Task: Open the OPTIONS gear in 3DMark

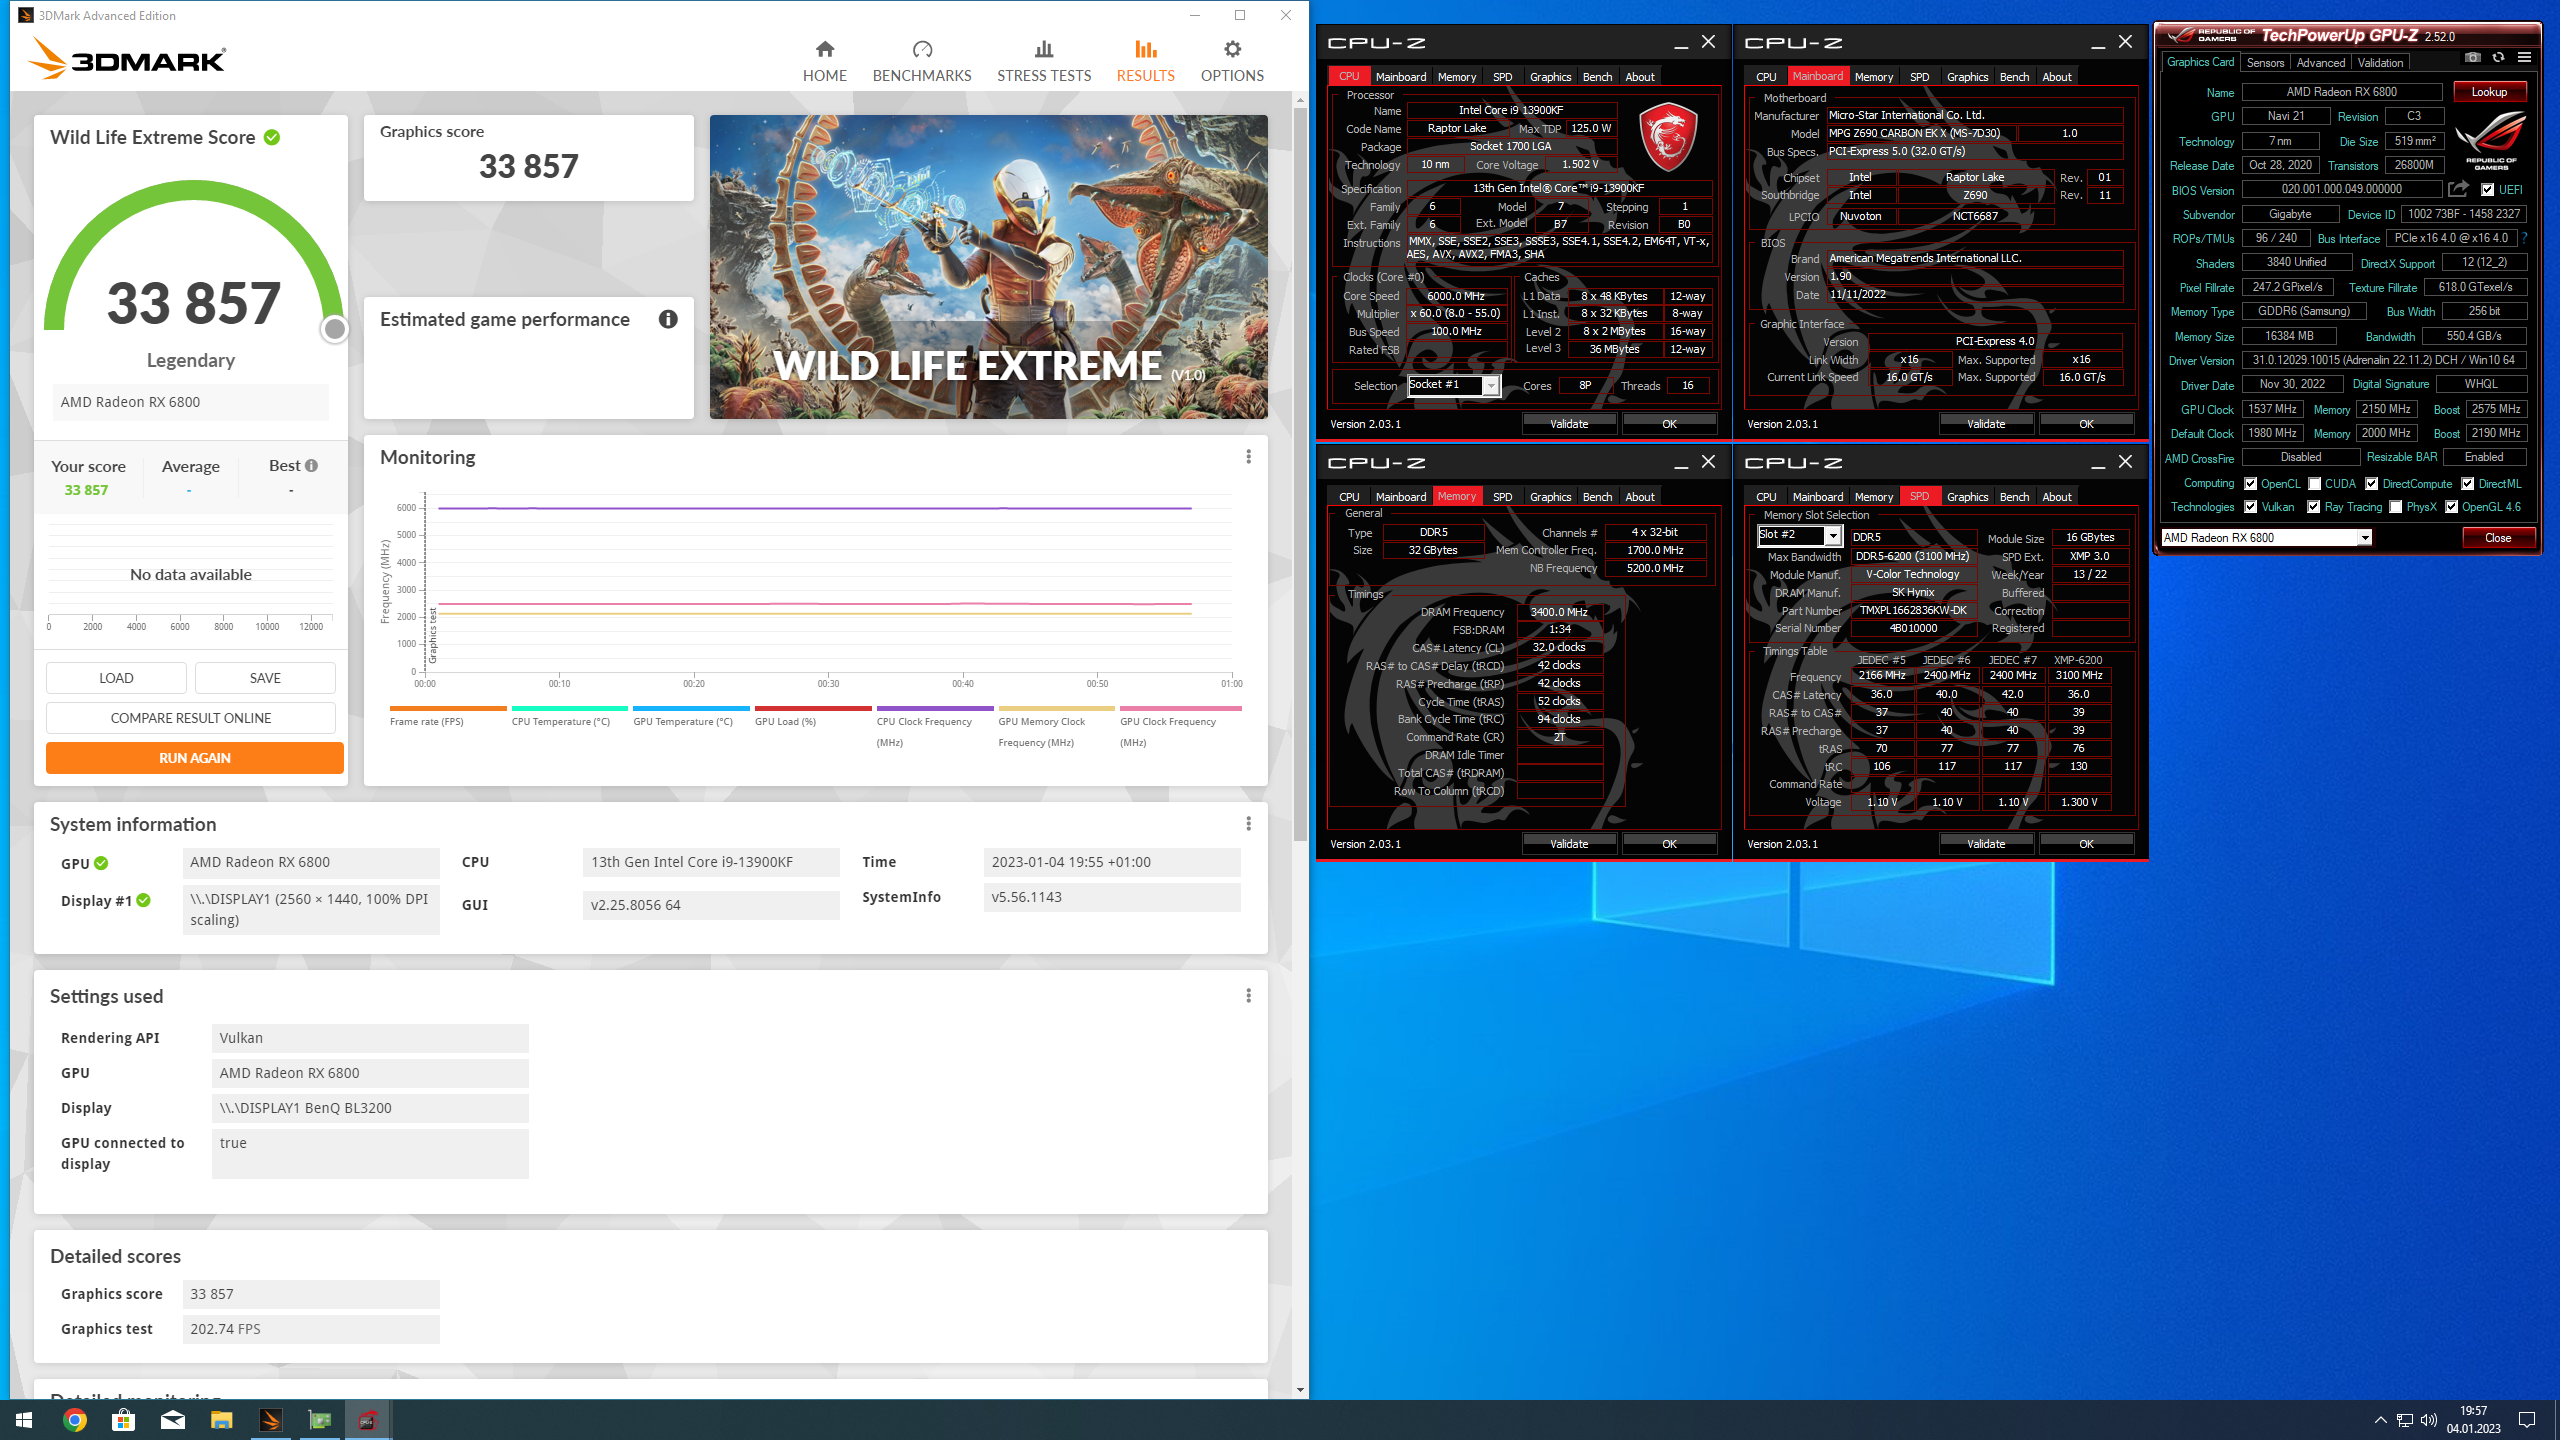Action: pyautogui.click(x=1232, y=61)
